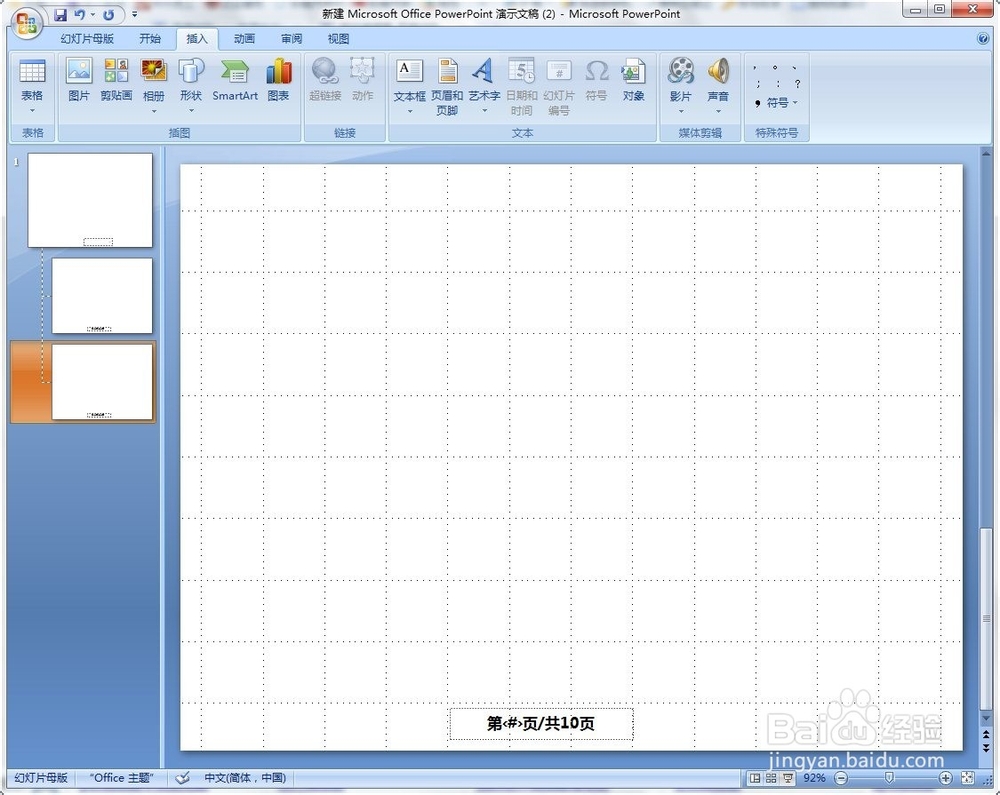Click the zoom slider handle
The height and width of the screenshot is (795, 1000).
(889, 778)
